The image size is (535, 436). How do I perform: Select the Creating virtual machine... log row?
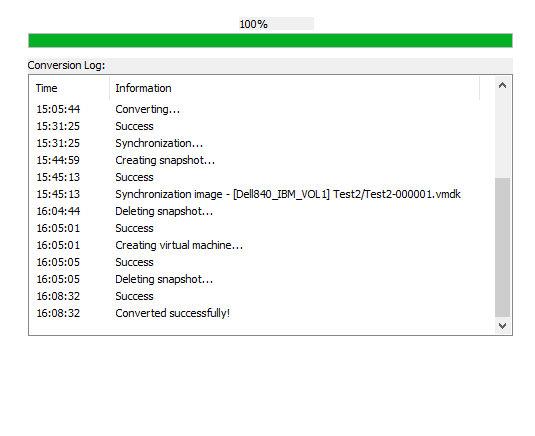[x=262, y=245]
